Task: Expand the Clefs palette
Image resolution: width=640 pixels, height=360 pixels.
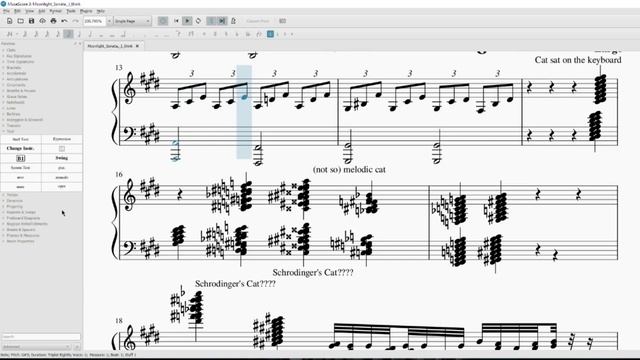Action: pos(11,50)
